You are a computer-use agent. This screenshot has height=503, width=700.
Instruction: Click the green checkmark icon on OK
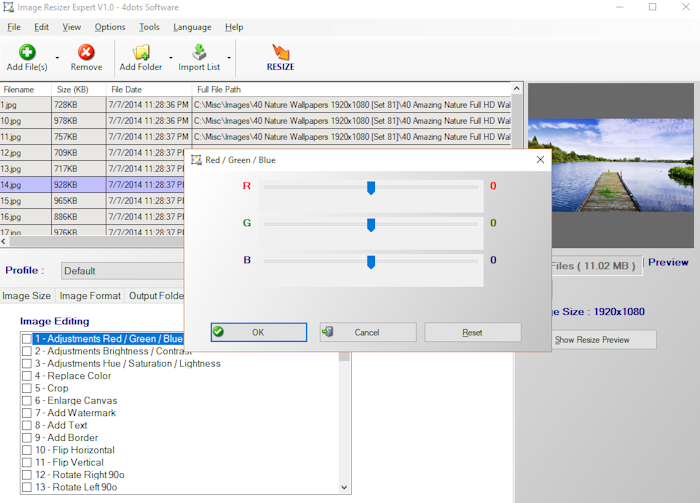coord(218,332)
